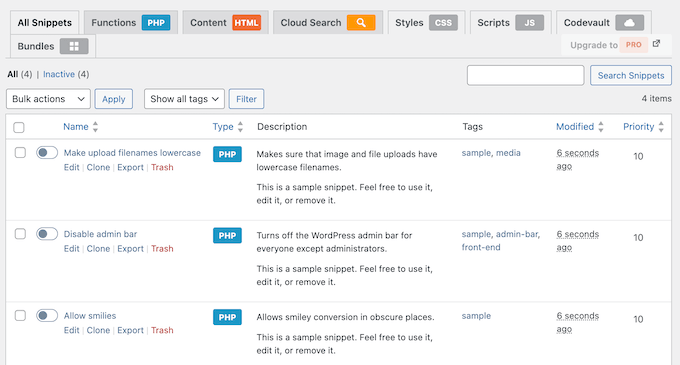680x365 pixels.
Task: Show the All (4) snippets filter
Action: pos(20,74)
